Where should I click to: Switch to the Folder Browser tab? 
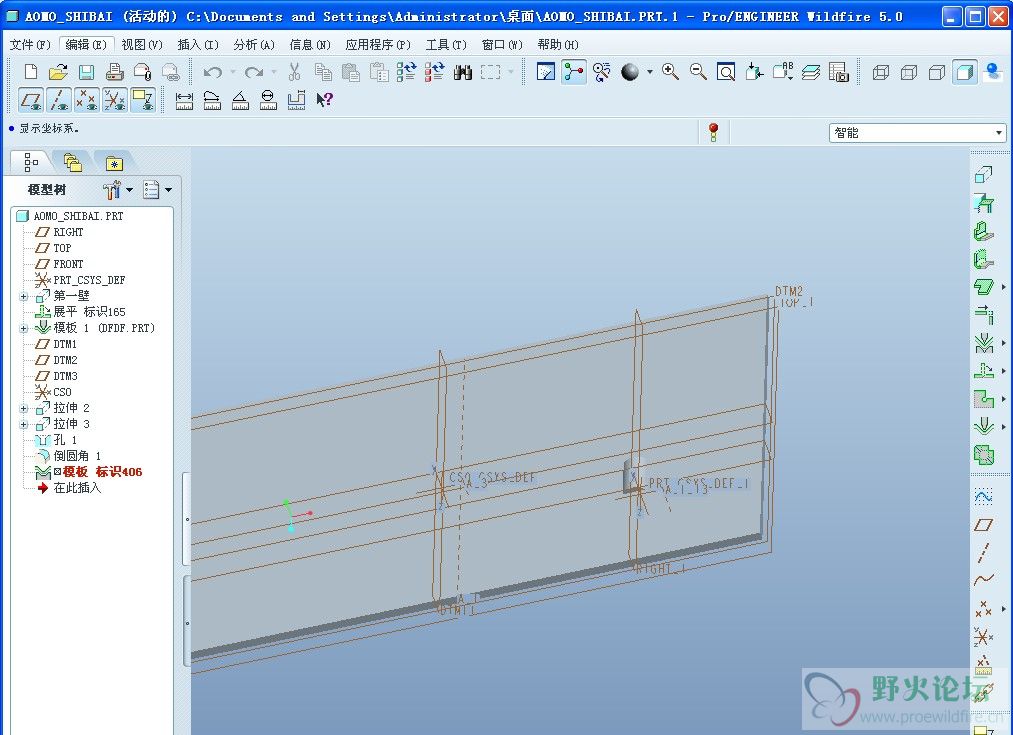(72, 161)
